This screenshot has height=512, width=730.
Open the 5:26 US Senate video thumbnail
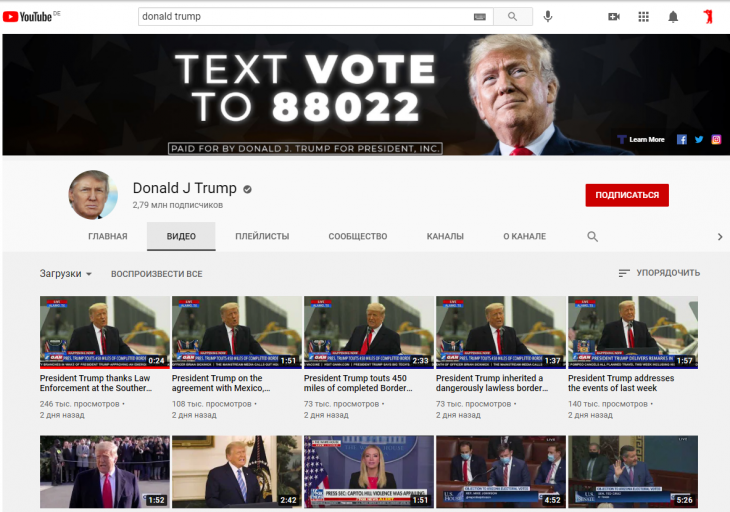633,472
